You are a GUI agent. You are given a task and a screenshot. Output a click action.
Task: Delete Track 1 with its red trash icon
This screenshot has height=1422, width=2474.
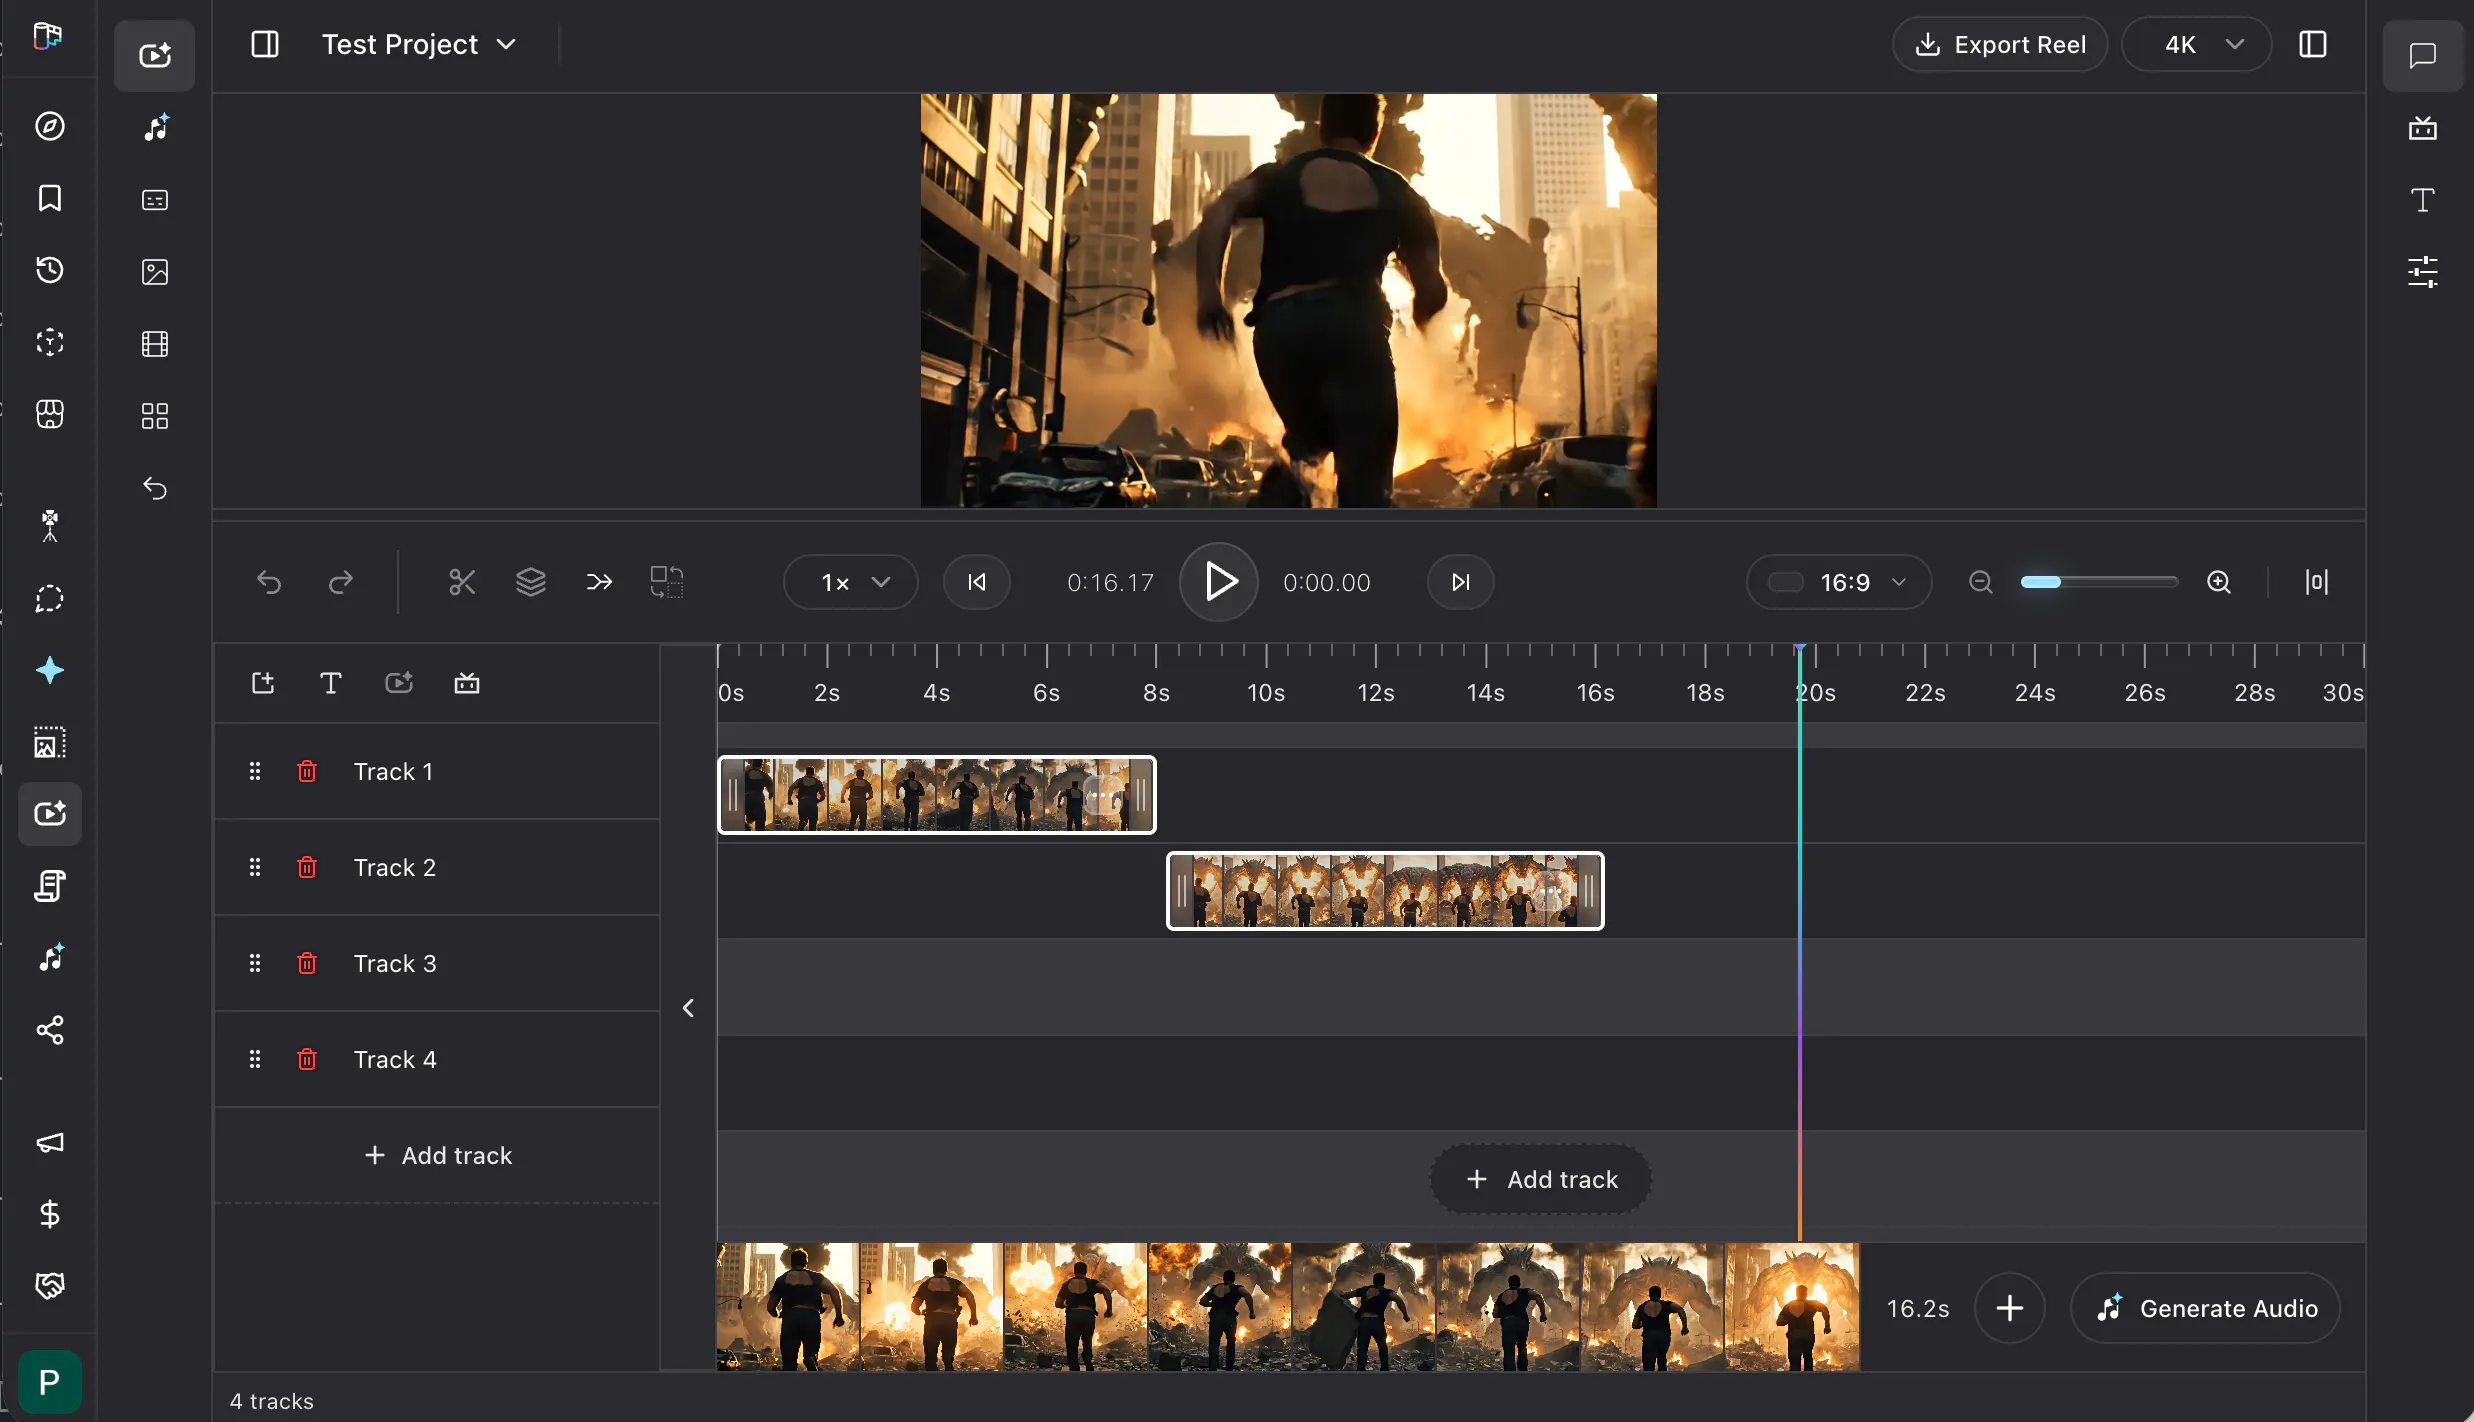[307, 771]
